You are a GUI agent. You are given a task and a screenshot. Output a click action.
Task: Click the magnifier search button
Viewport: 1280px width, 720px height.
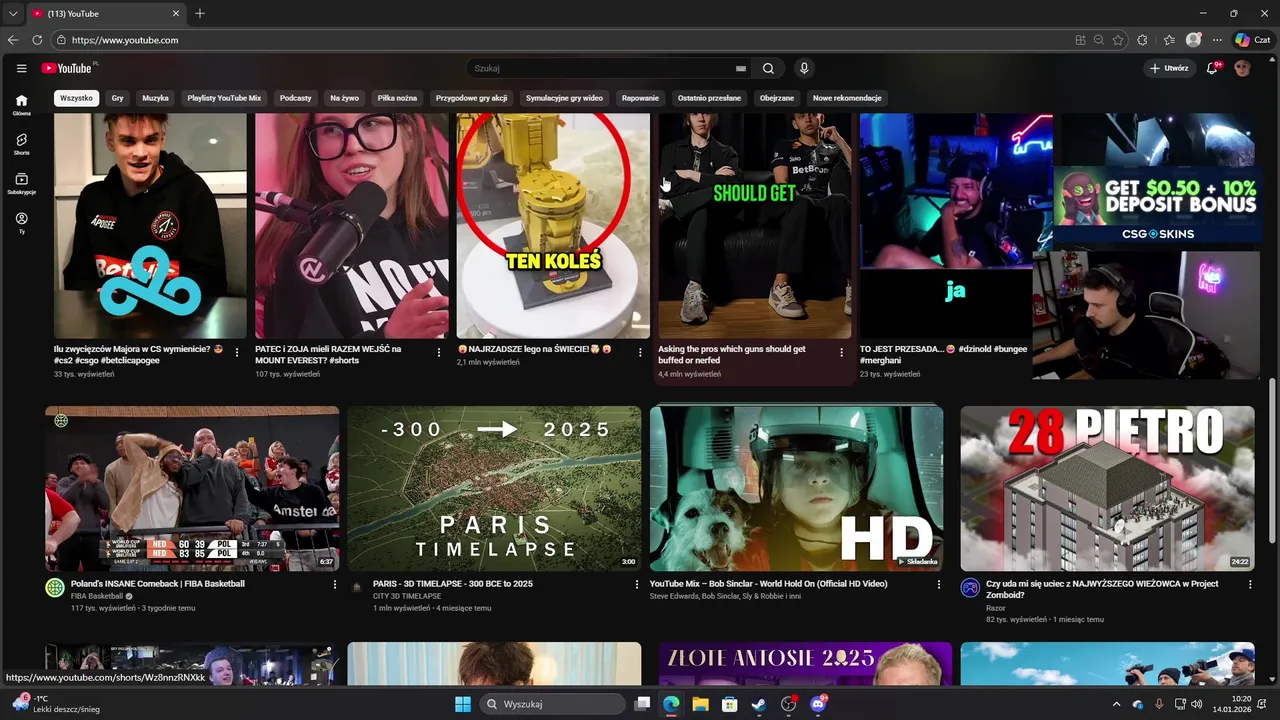pos(768,68)
